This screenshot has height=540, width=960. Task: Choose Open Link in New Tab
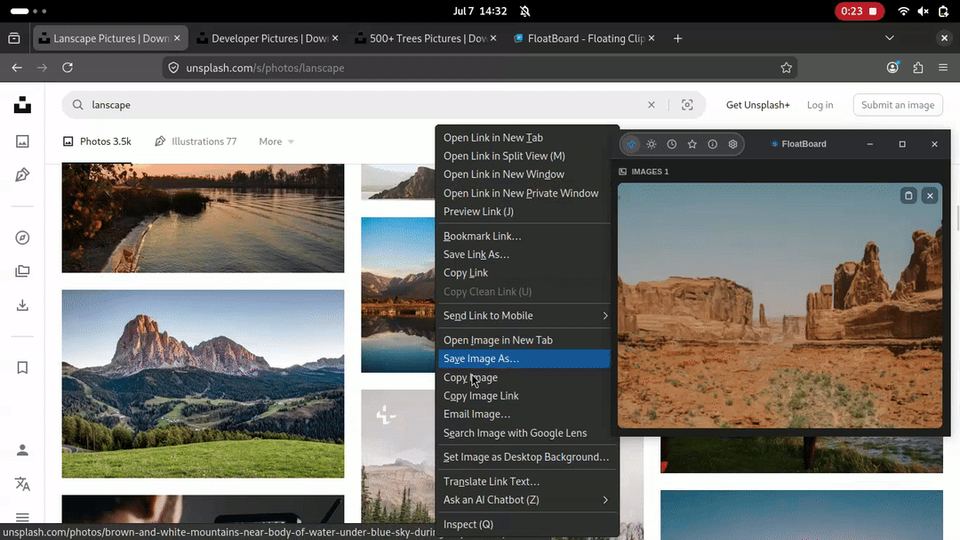pos(524,138)
